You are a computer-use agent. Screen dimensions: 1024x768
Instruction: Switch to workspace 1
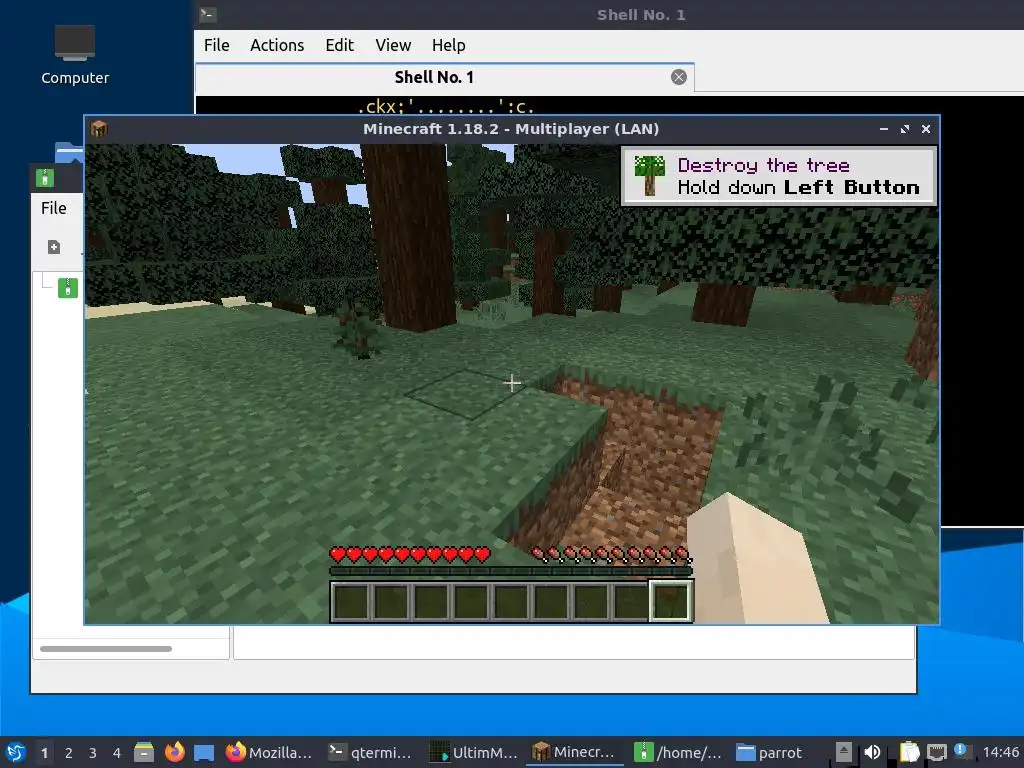click(44, 753)
